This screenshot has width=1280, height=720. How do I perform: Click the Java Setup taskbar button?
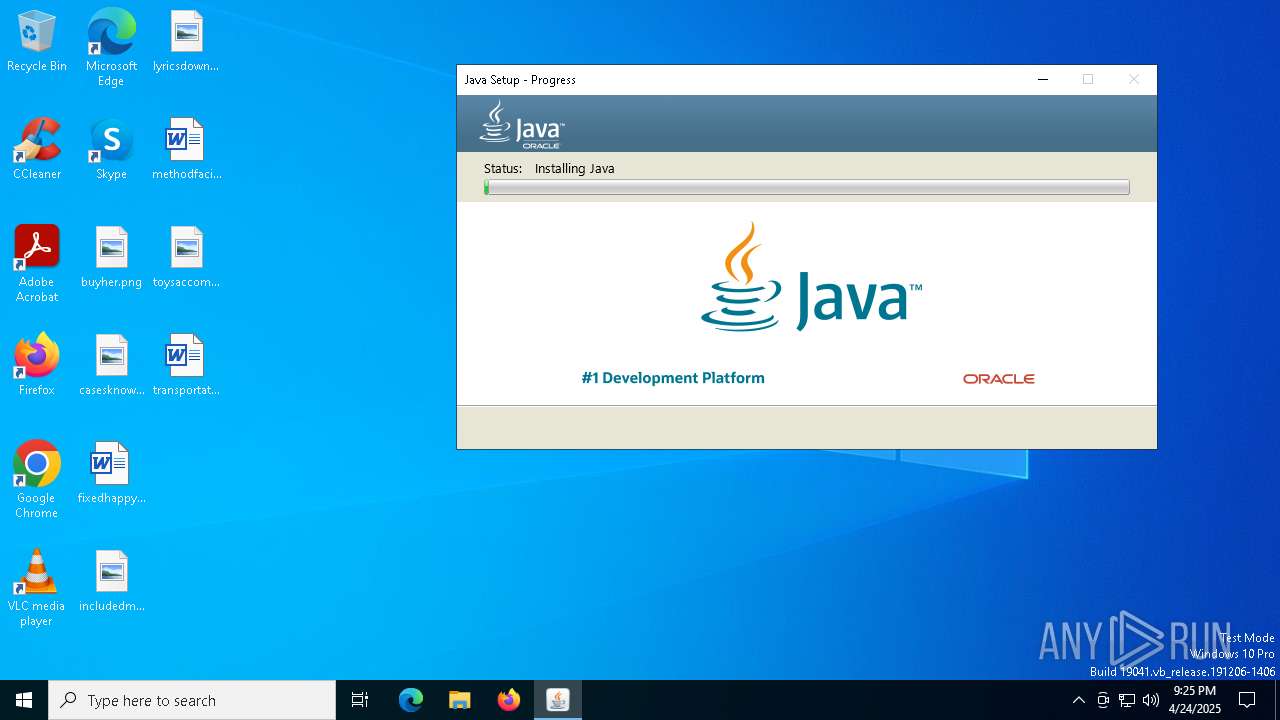pyautogui.click(x=558, y=700)
